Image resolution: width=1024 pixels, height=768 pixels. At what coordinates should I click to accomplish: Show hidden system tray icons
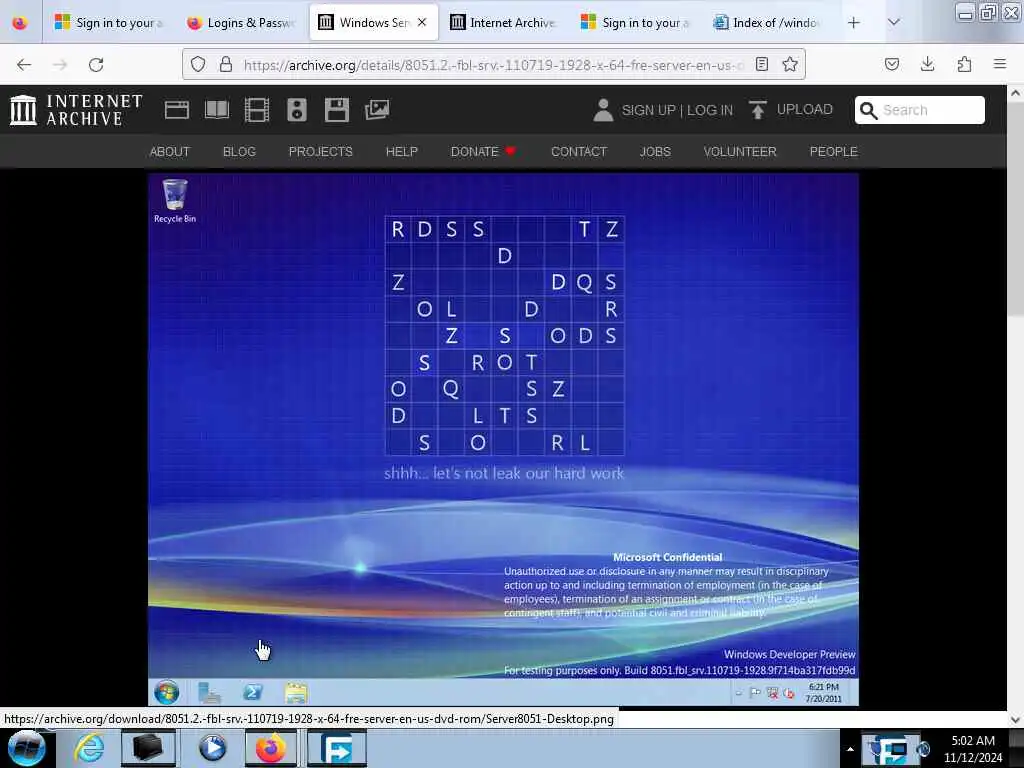[850, 749]
